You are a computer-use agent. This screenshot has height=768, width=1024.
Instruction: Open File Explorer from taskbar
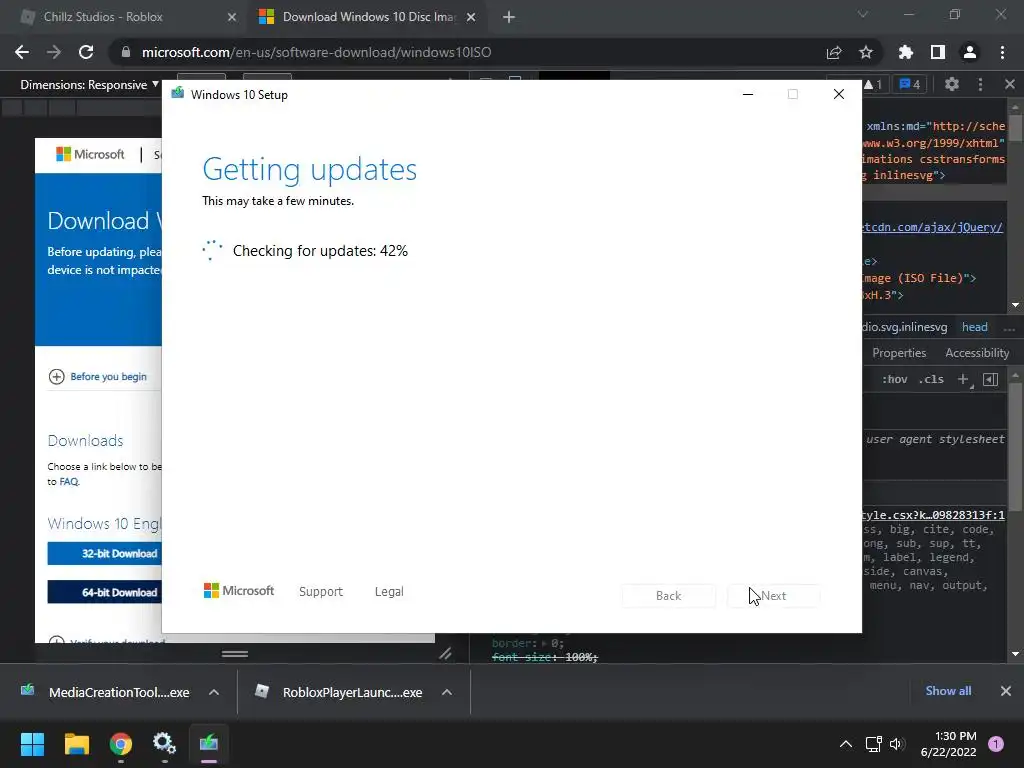[76, 744]
